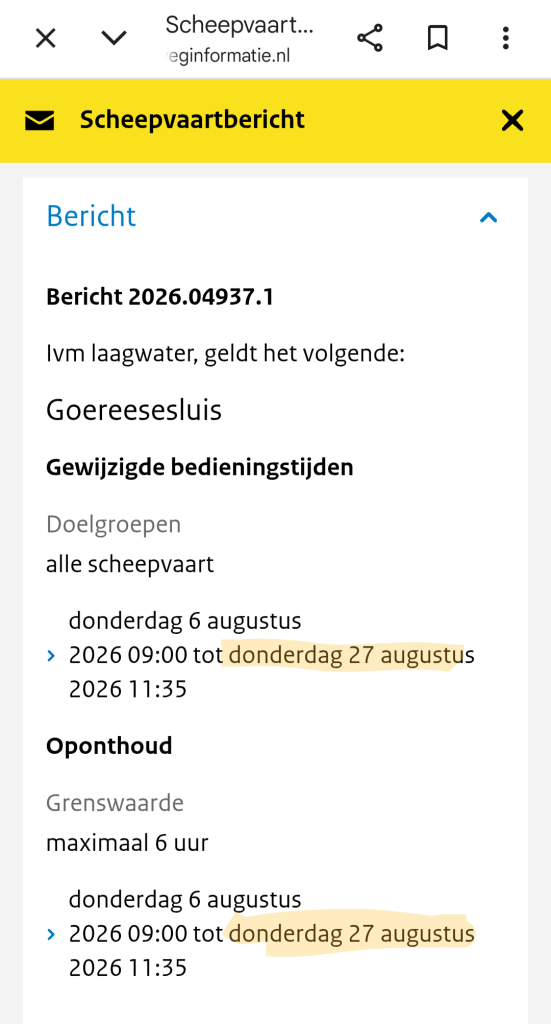Expand the date range arrow under Oponthoud

(x=52, y=935)
